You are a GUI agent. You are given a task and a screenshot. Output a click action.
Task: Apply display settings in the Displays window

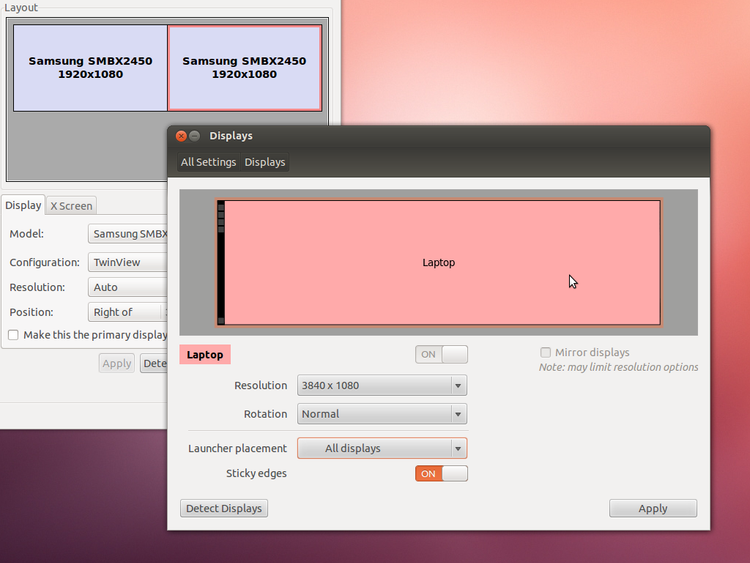pyautogui.click(x=652, y=508)
